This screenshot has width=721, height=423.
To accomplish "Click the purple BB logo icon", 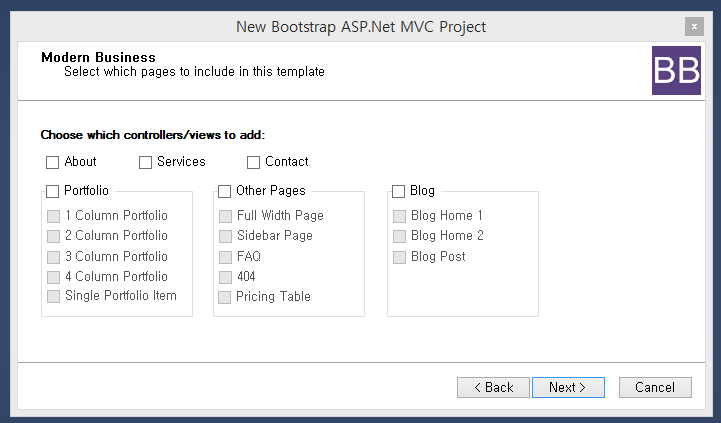I will point(676,70).
